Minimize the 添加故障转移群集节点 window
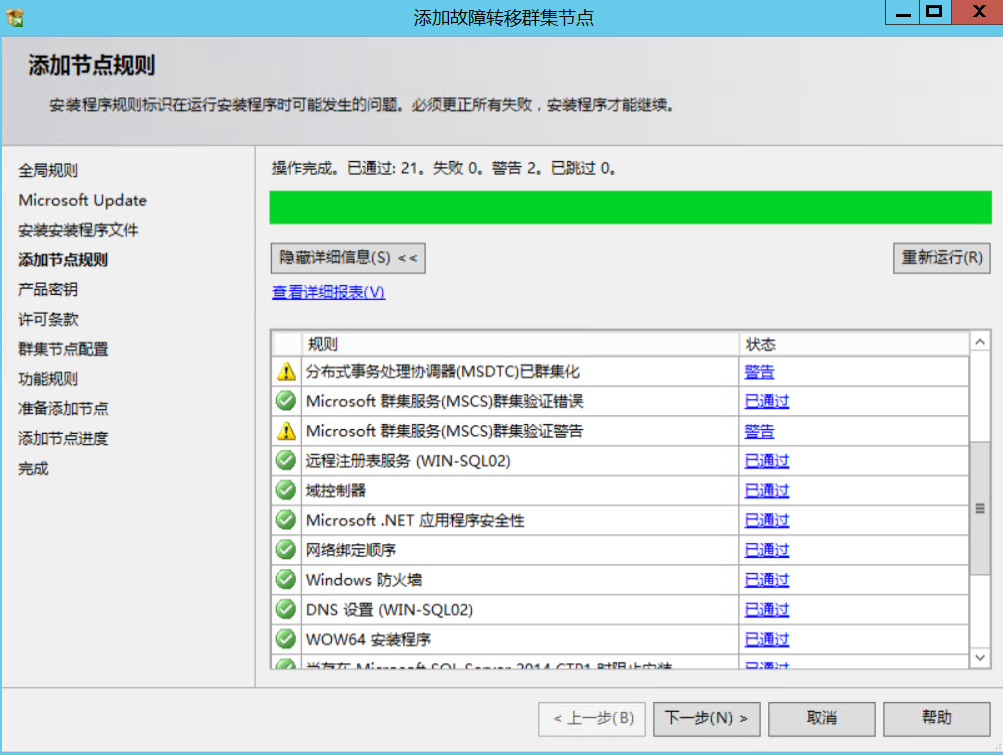1003x755 pixels. click(903, 12)
